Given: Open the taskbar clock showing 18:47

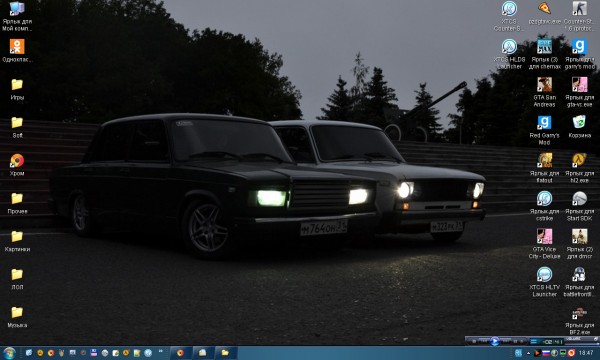Looking at the screenshot, I should 586,353.
